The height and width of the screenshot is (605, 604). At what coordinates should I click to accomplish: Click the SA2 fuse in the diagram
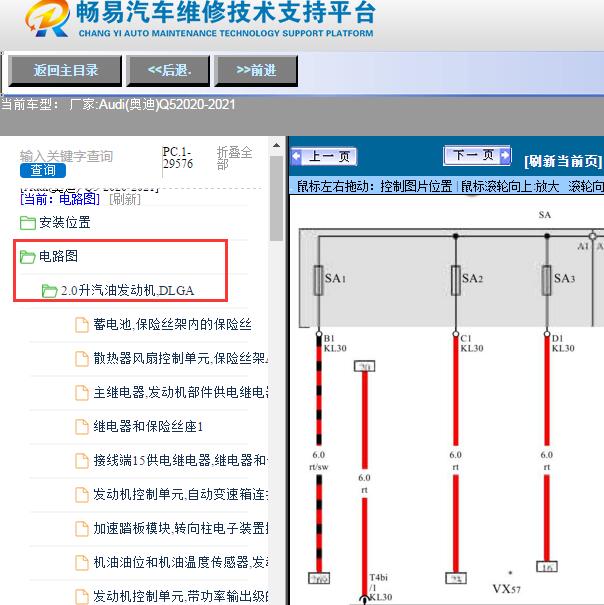click(x=456, y=281)
